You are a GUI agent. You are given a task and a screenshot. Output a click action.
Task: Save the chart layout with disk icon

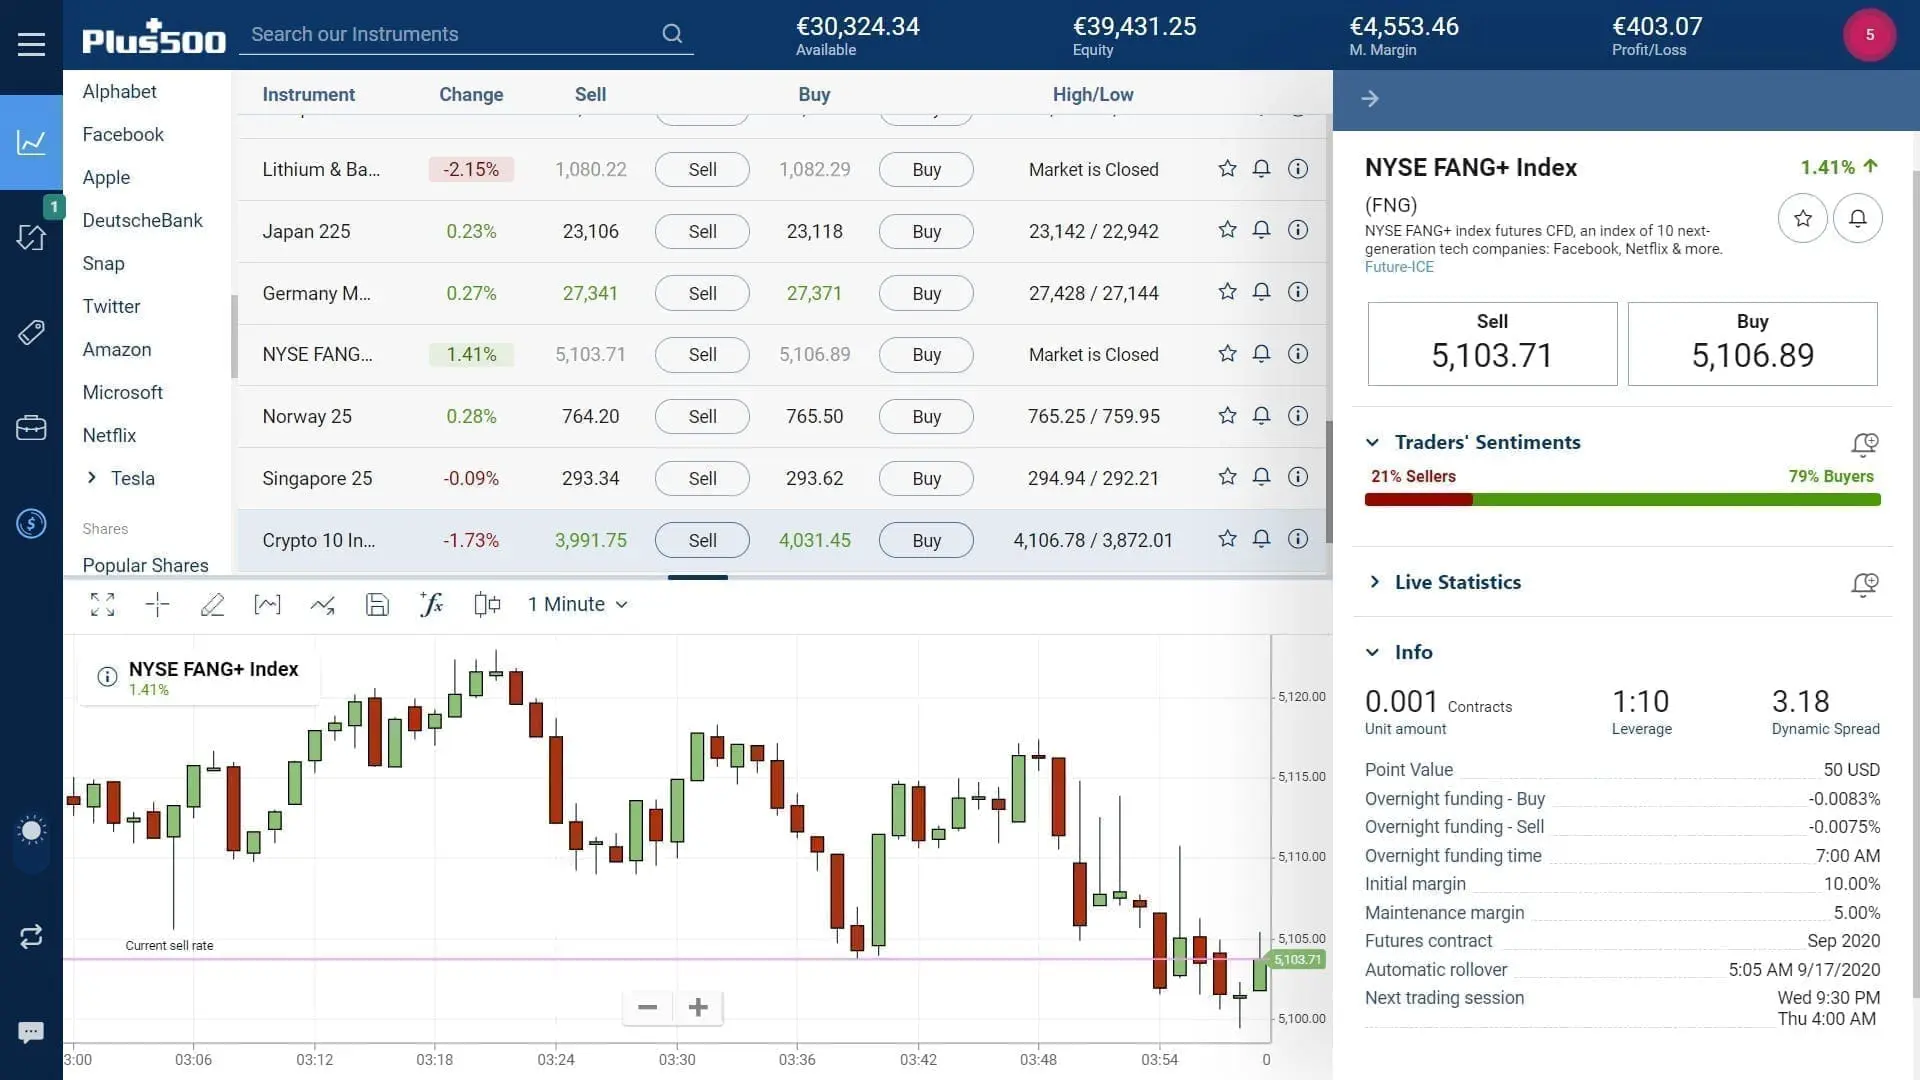click(x=377, y=604)
